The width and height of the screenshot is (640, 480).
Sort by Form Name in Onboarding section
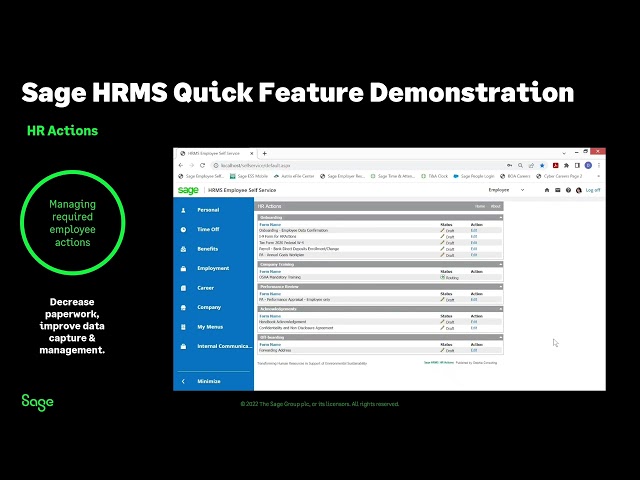coord(270,224)
